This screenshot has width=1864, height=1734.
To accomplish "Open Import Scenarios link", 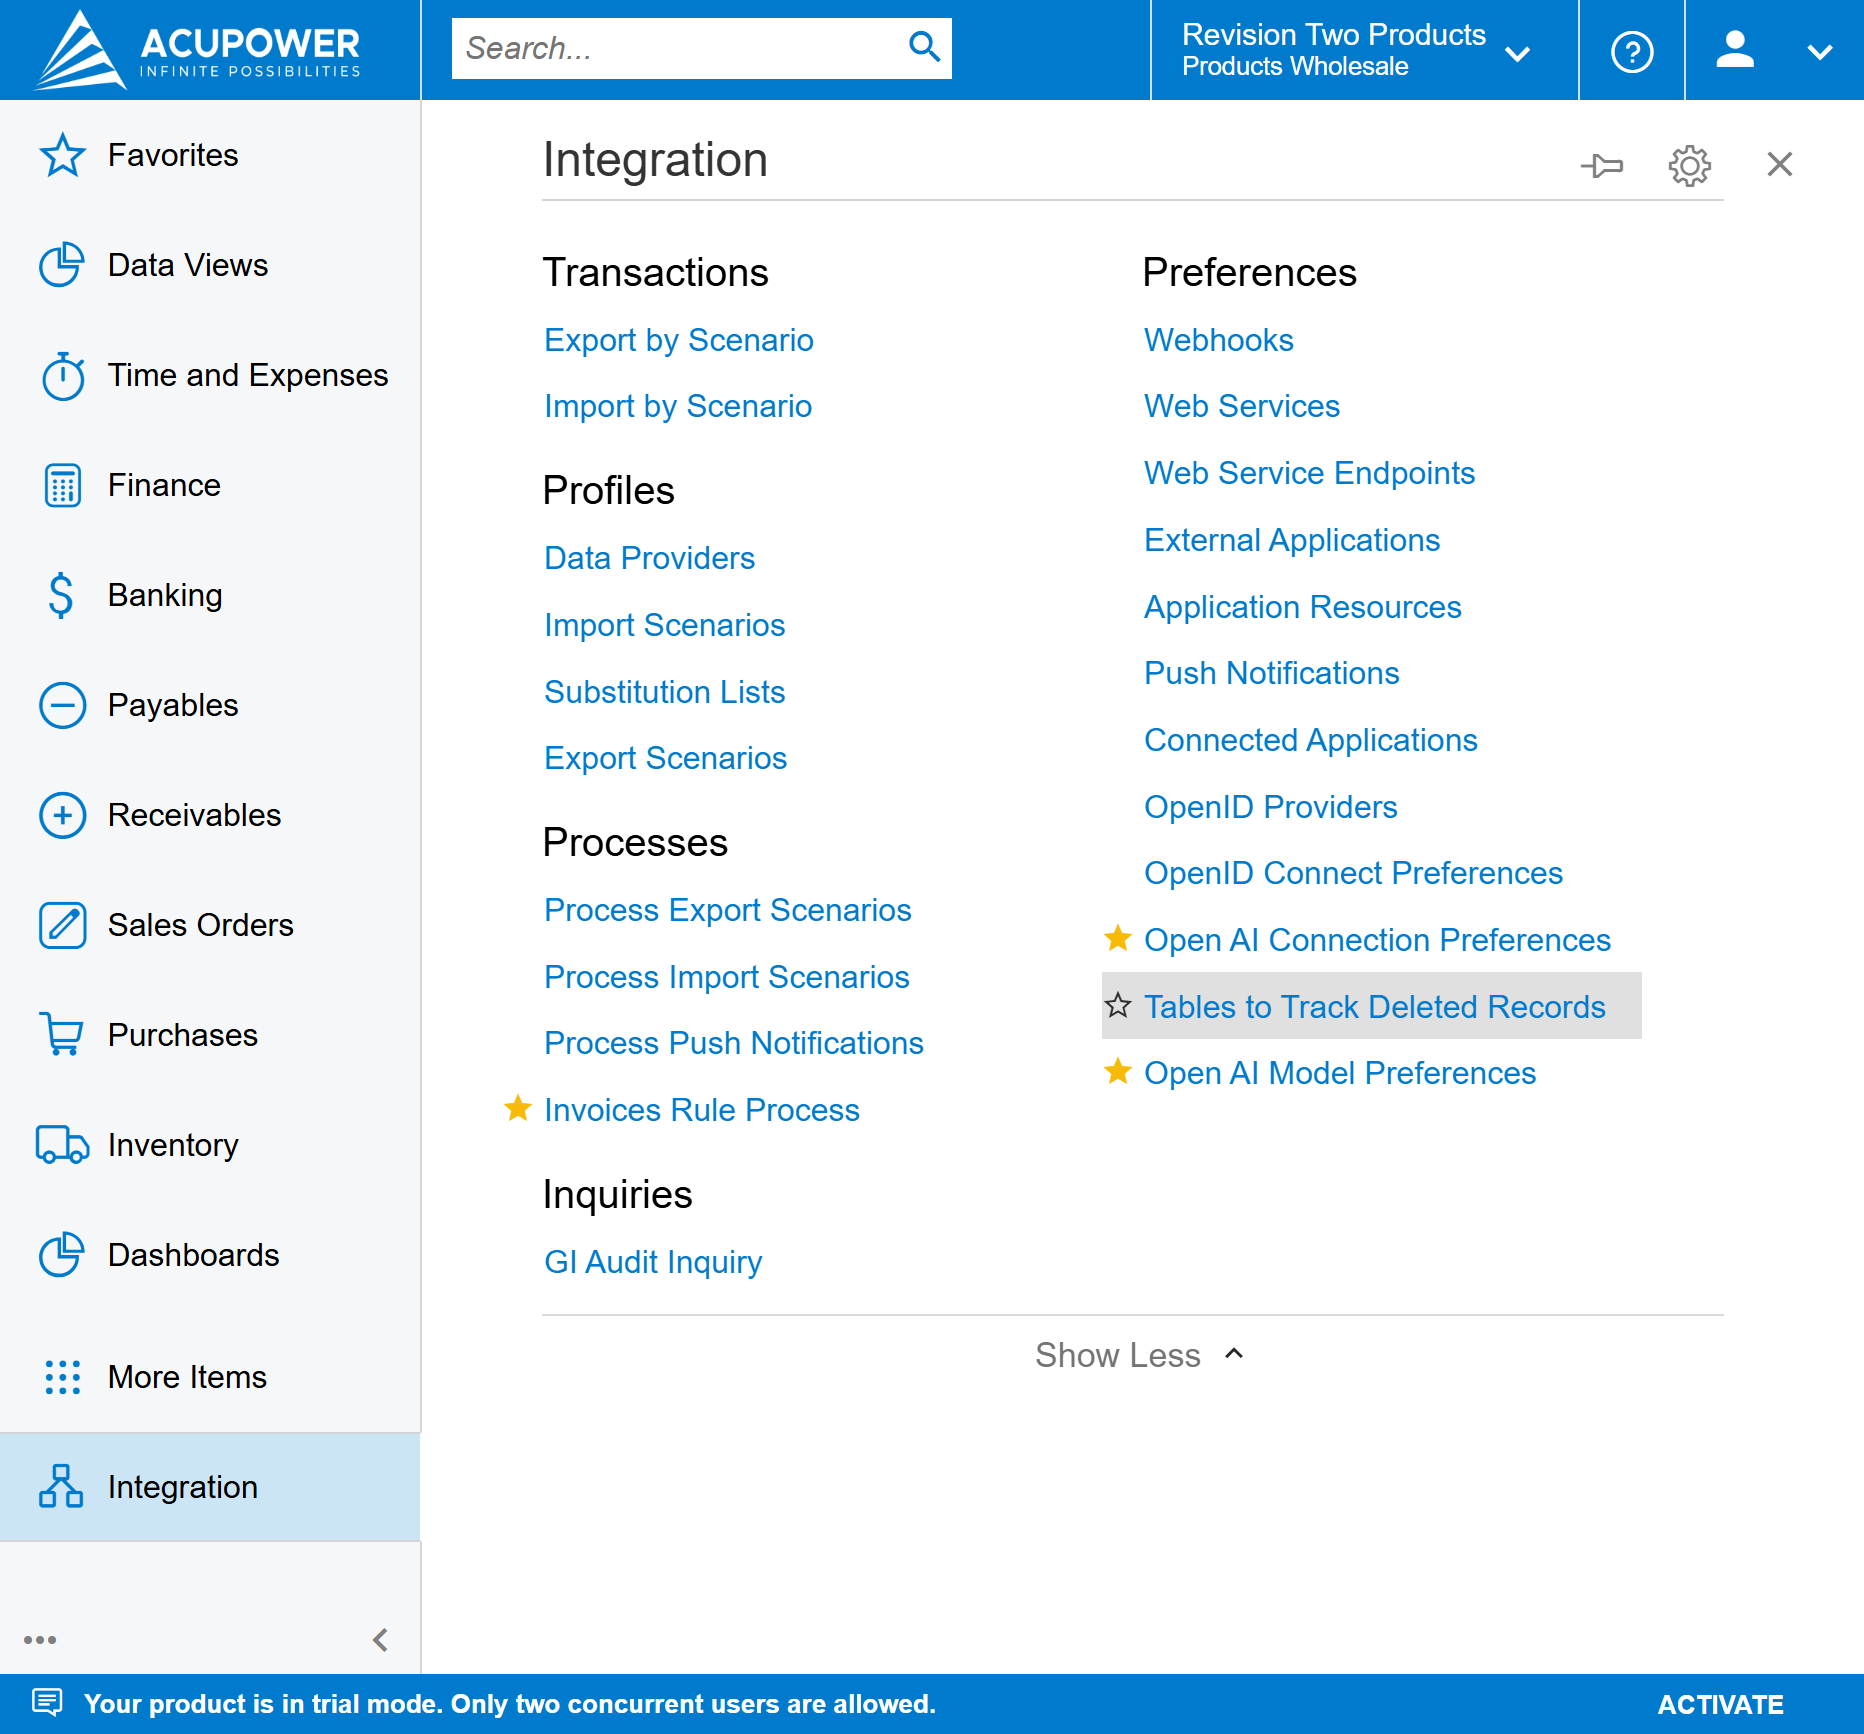I will [665, 625].
